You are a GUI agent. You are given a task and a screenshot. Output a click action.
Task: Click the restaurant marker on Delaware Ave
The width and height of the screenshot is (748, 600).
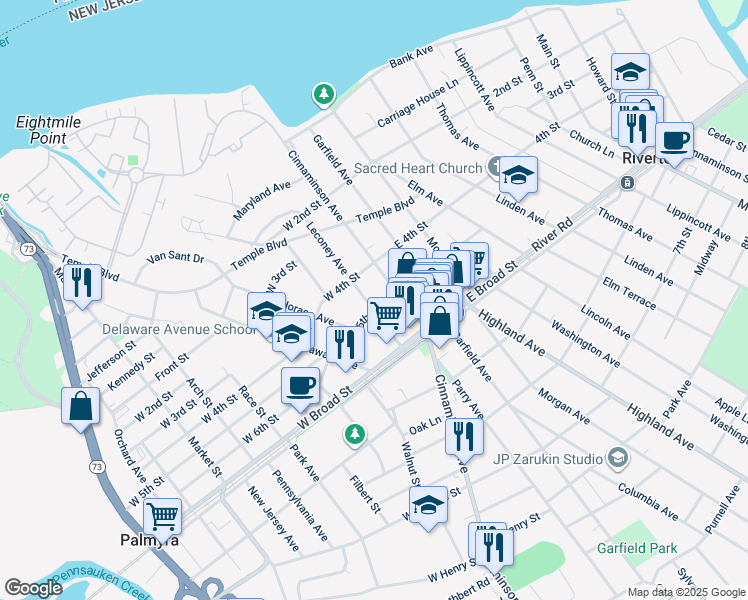[345, 347]
